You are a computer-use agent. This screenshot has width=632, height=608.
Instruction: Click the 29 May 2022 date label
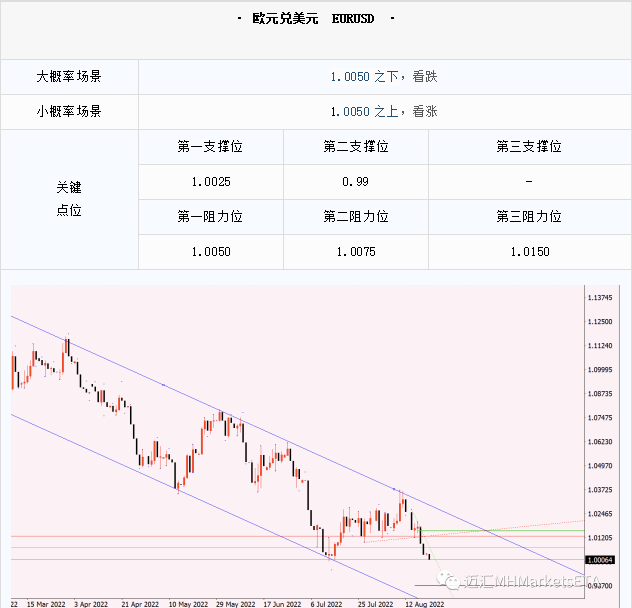pos(235,604)
